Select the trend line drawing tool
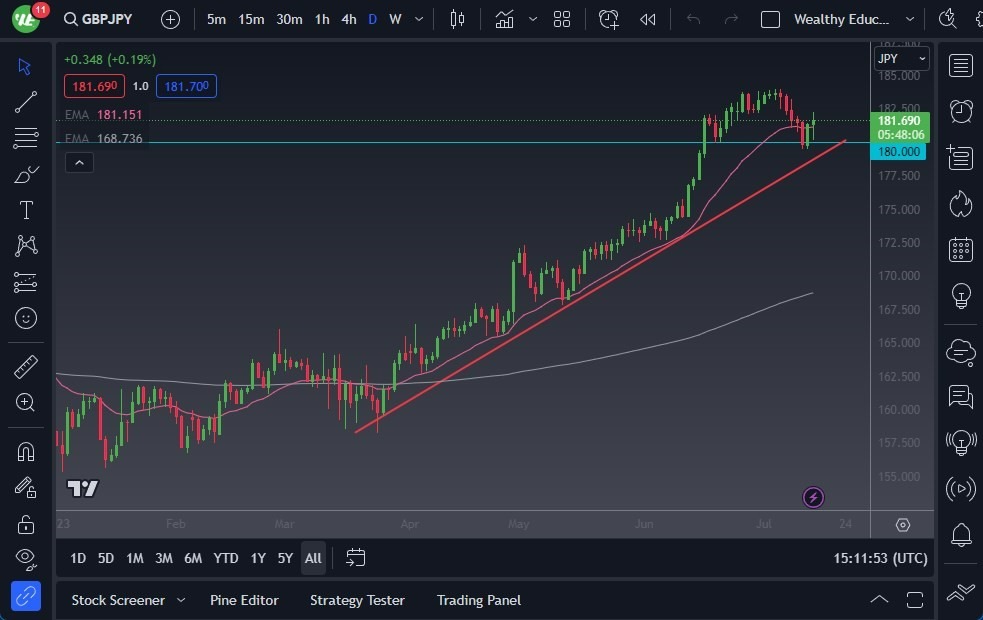 [x=26, y=102]
